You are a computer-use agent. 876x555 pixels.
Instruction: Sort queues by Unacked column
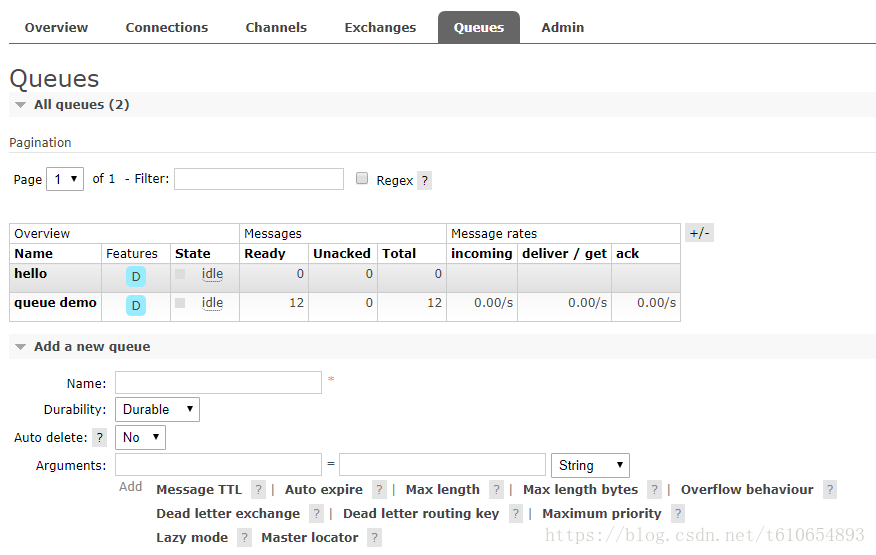click(342, 254)
